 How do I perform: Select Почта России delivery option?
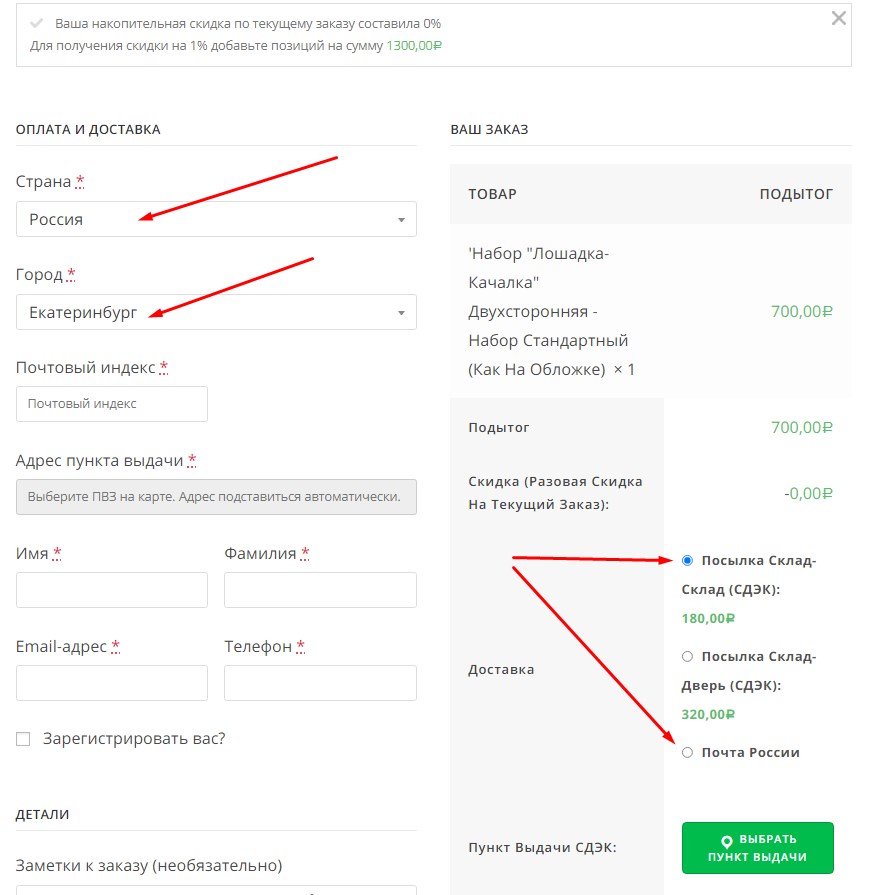pos(687,752)
